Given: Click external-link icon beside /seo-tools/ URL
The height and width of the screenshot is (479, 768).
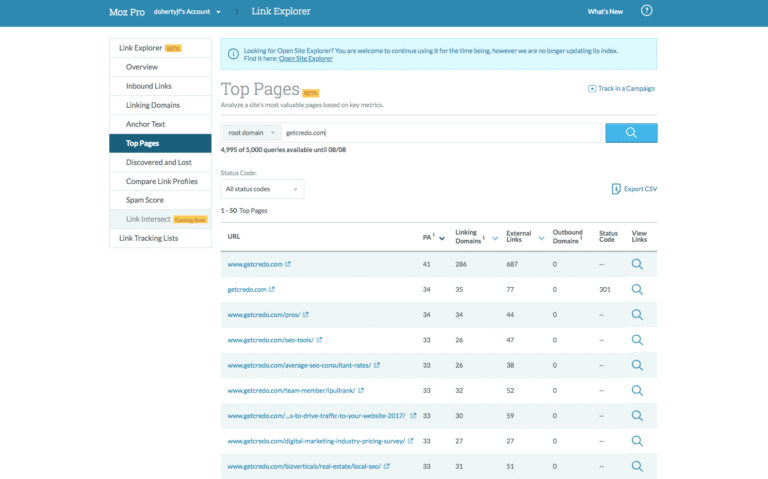Looking at the screenshot, I should pos(319,339).
